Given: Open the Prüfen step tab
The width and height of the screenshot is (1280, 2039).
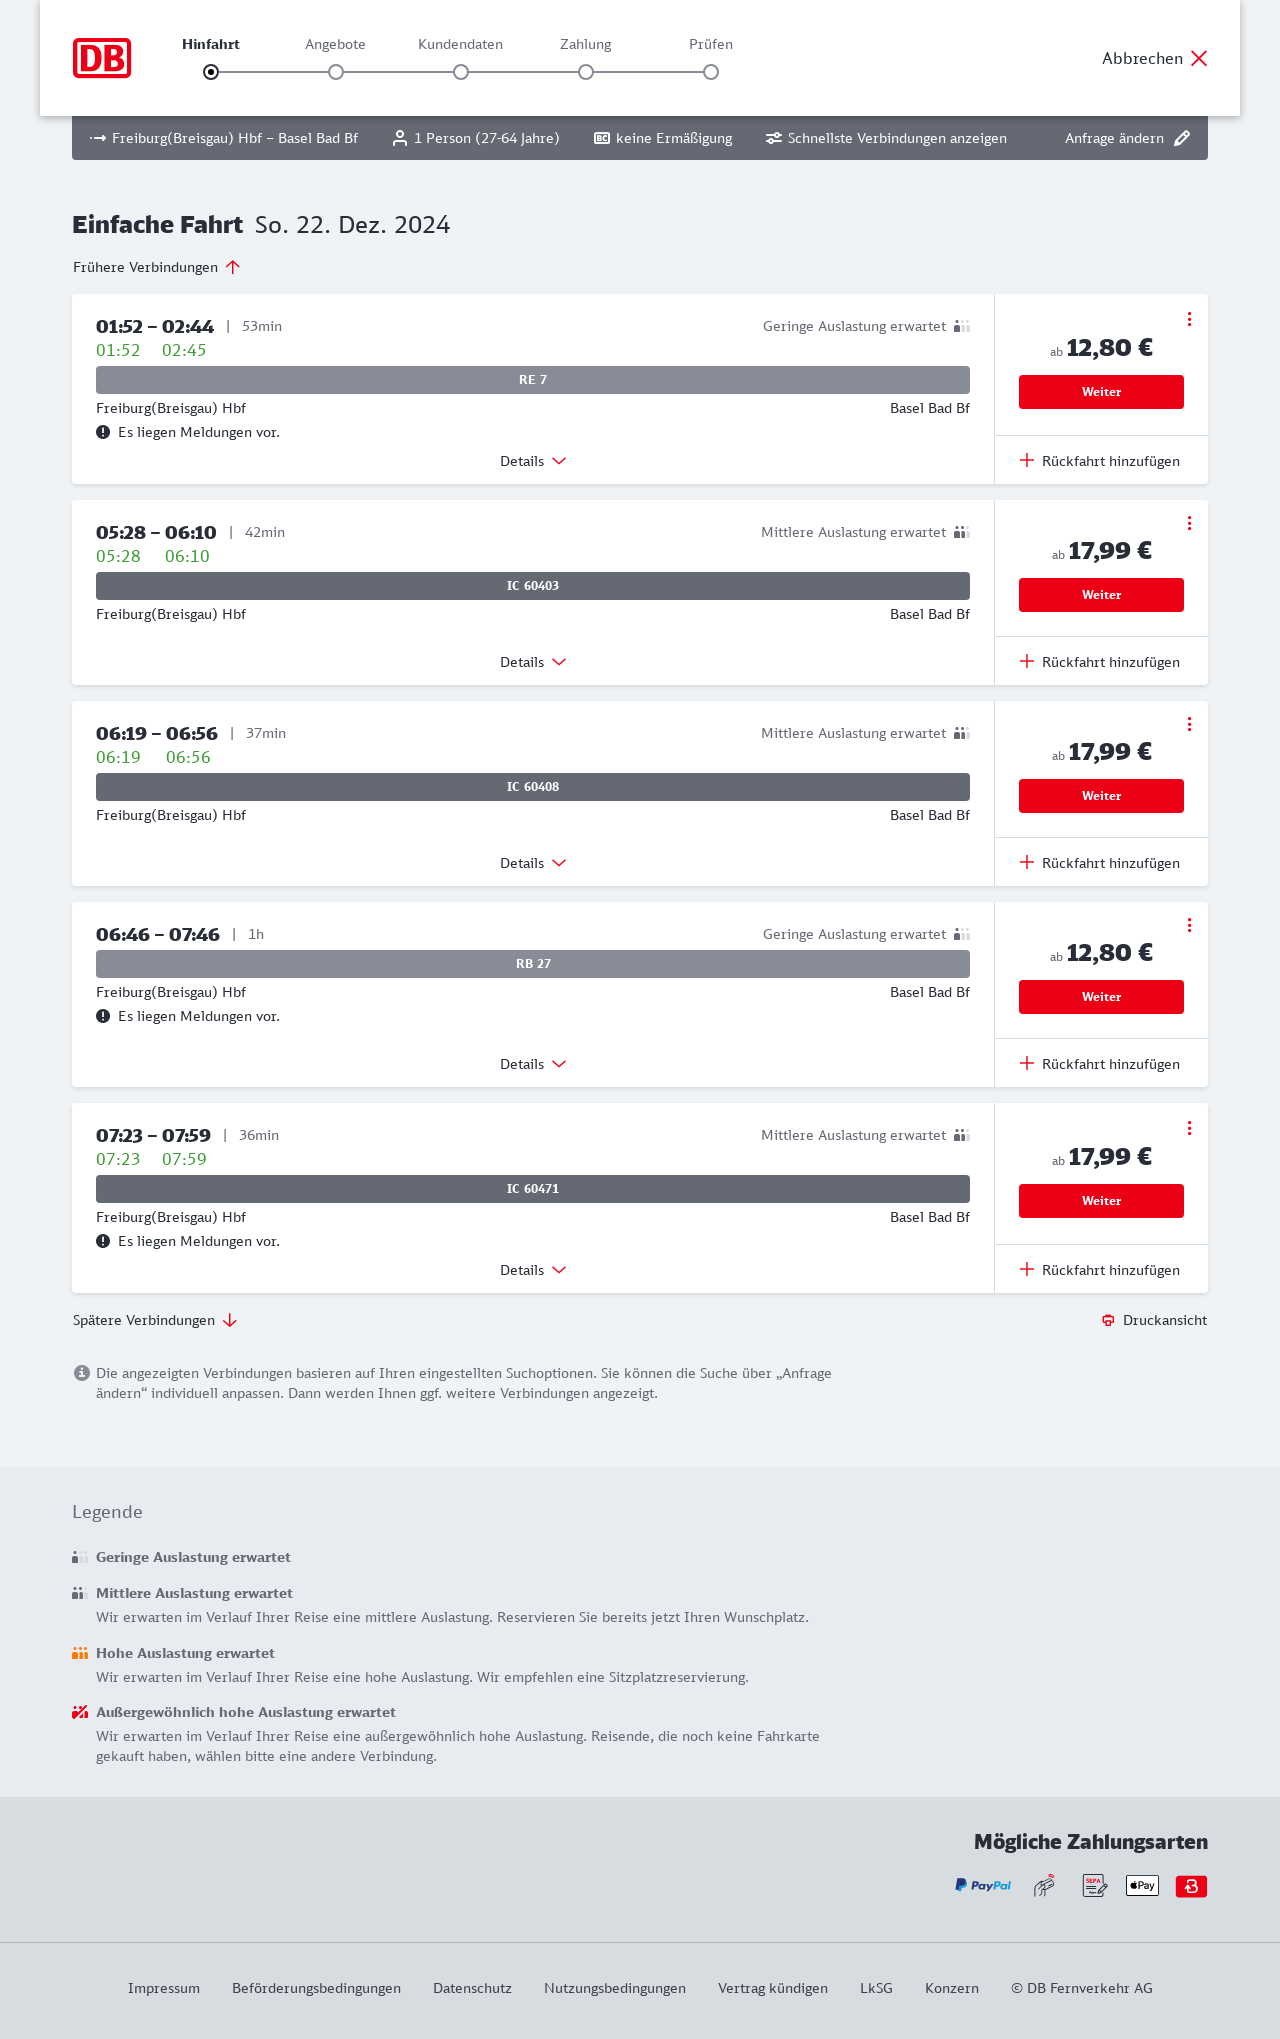Looking at the screenshot, I should (x=711, y=45).
